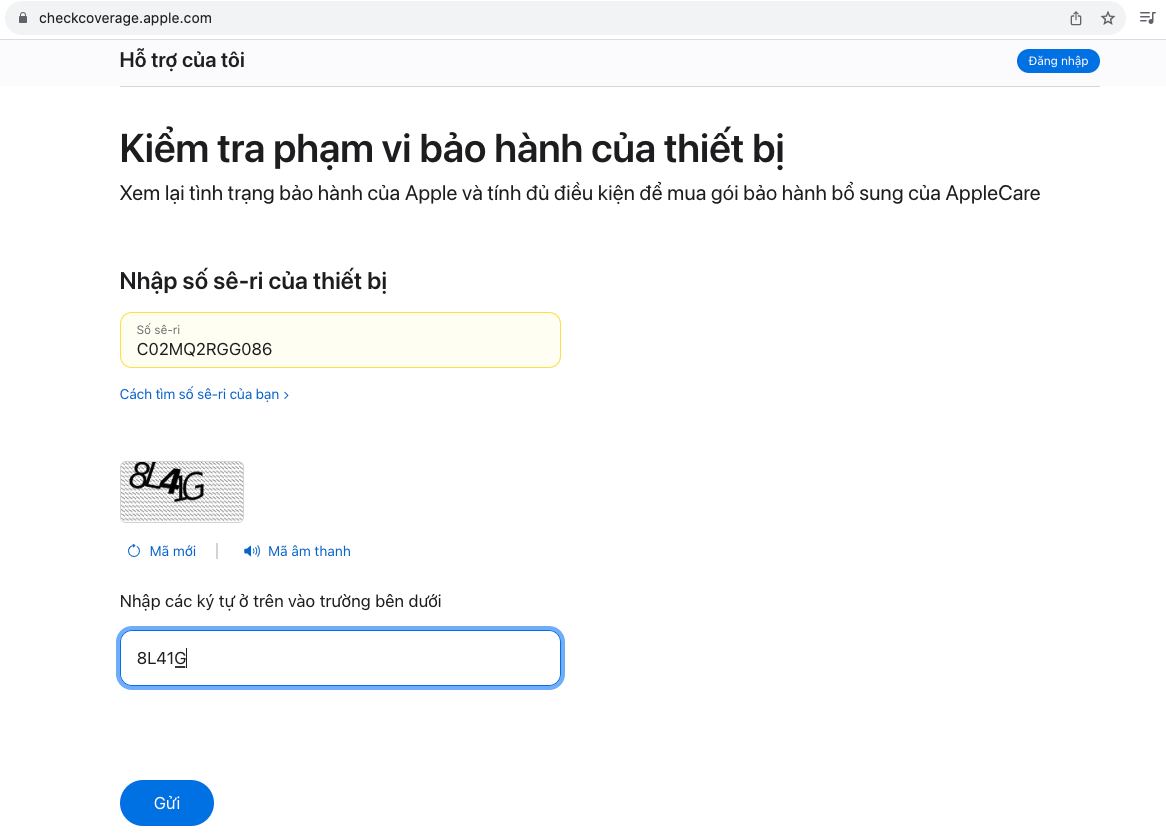Focus the captcha entry field below the image
Viewport: 1166px width, 838px height.
(340, 658)
